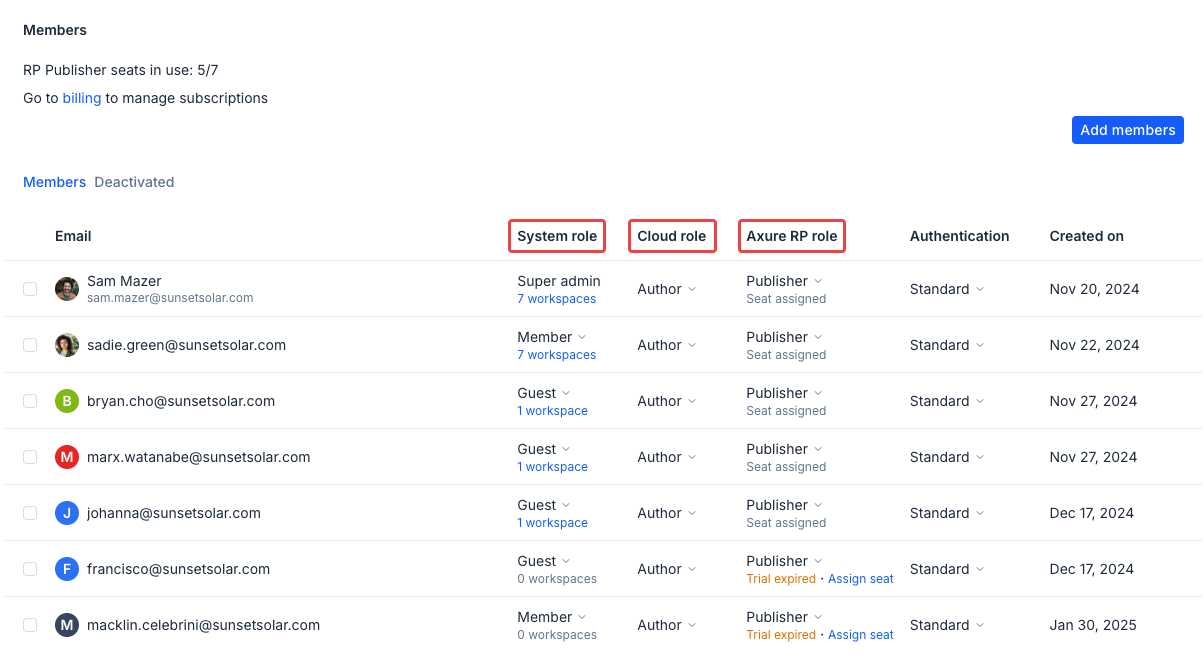
Task: Click marx.watanabe's red M avatar
Action: coord(66,457)
